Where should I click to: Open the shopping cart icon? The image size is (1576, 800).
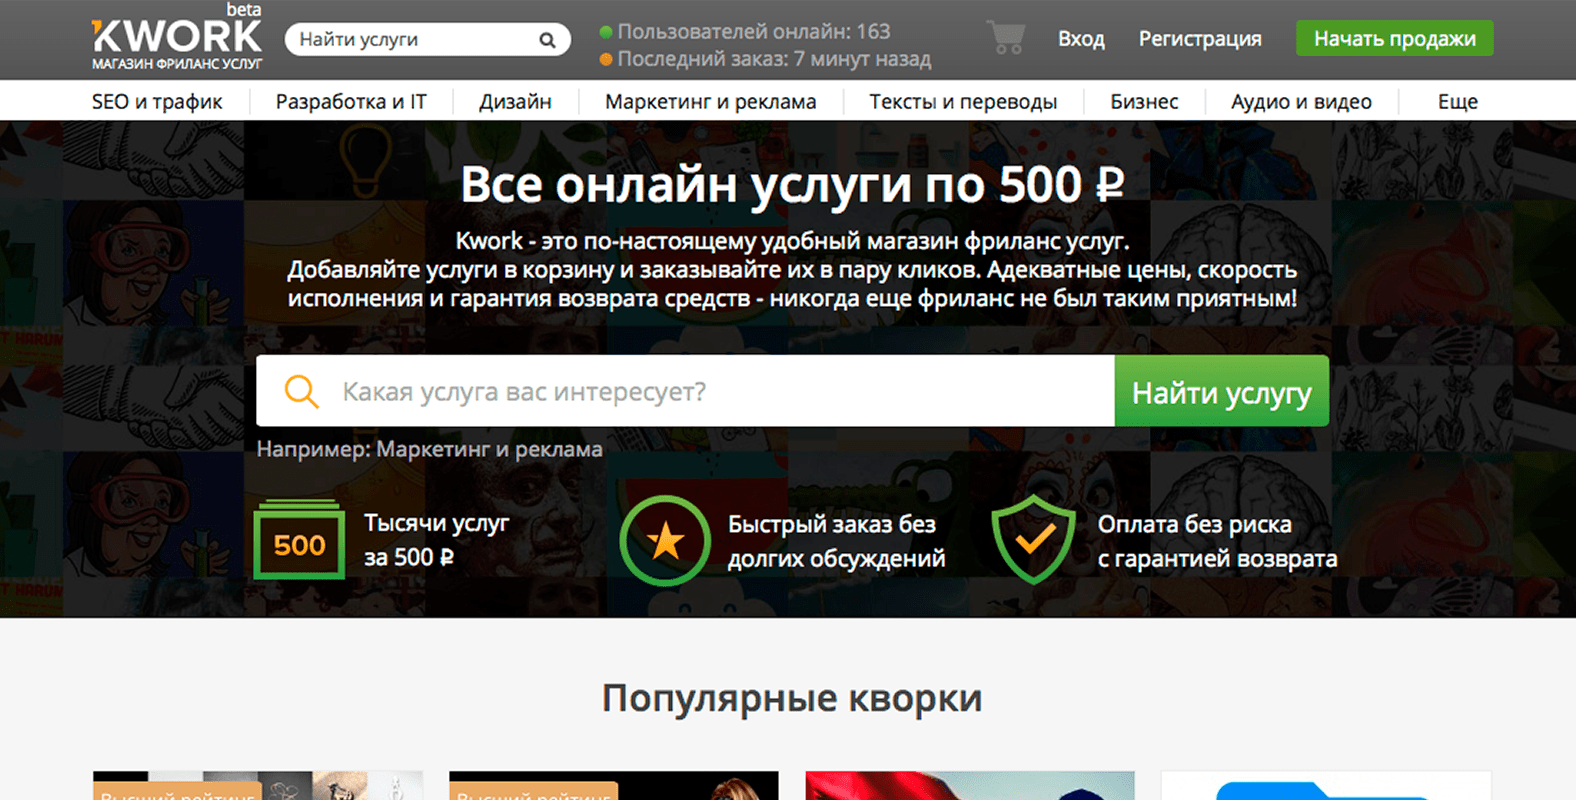point(1006,38)
